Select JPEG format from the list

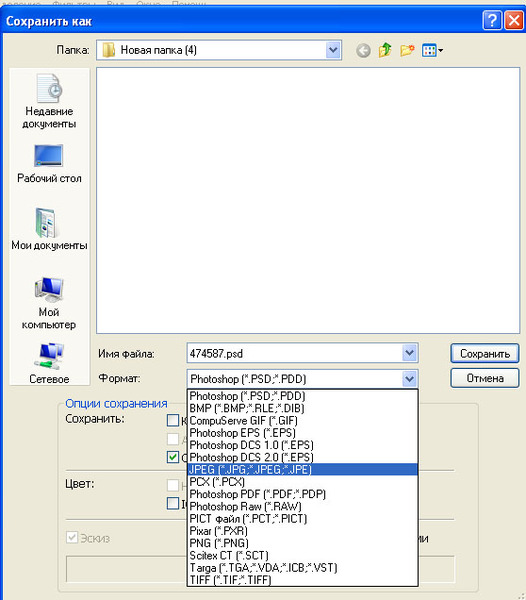302,470
